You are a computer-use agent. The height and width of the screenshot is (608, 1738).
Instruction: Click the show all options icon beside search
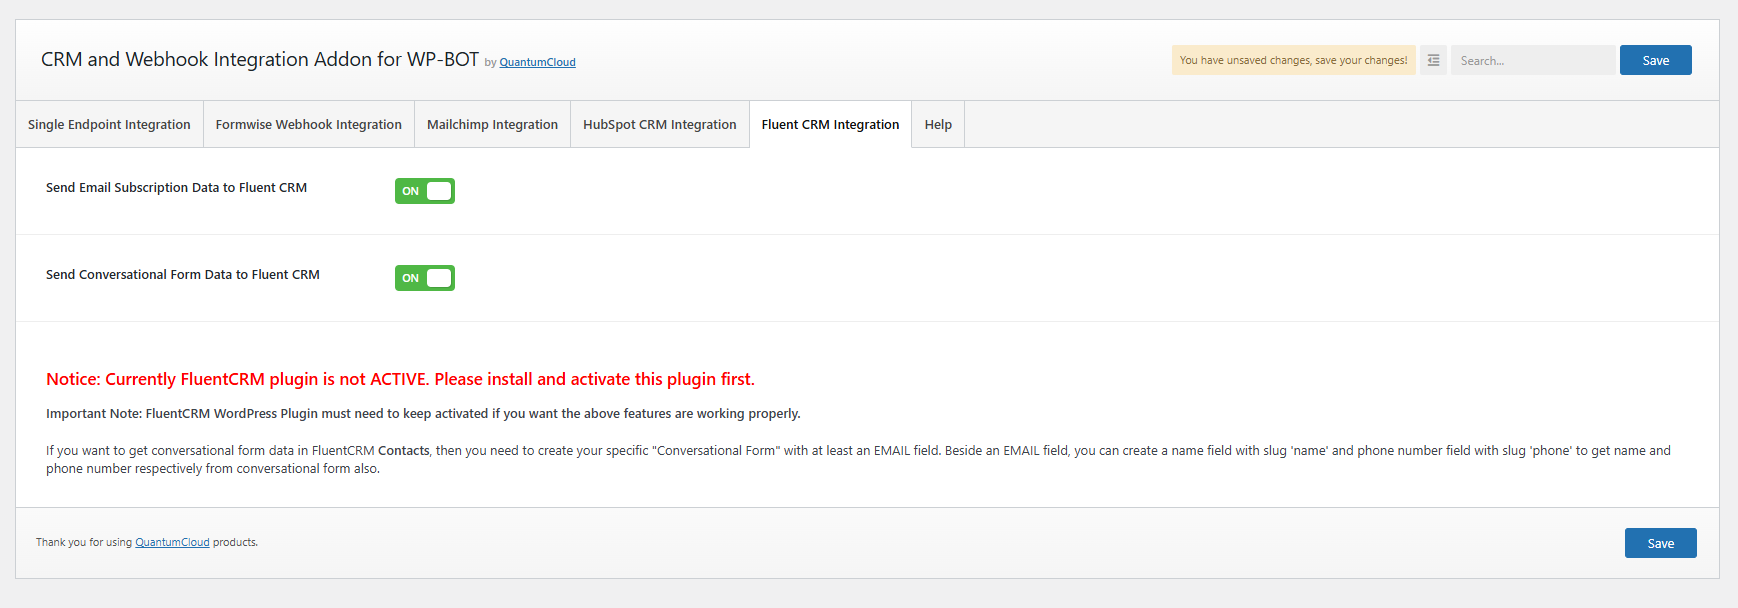(1433, 60)
